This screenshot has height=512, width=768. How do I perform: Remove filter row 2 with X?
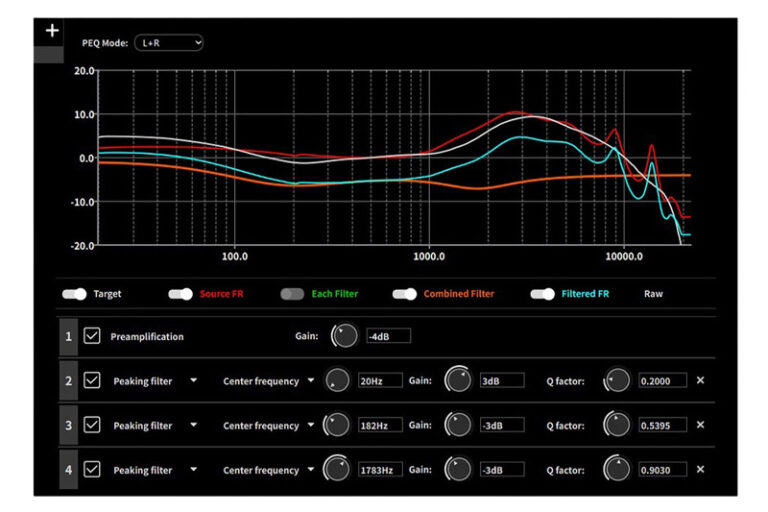point(700,380)
